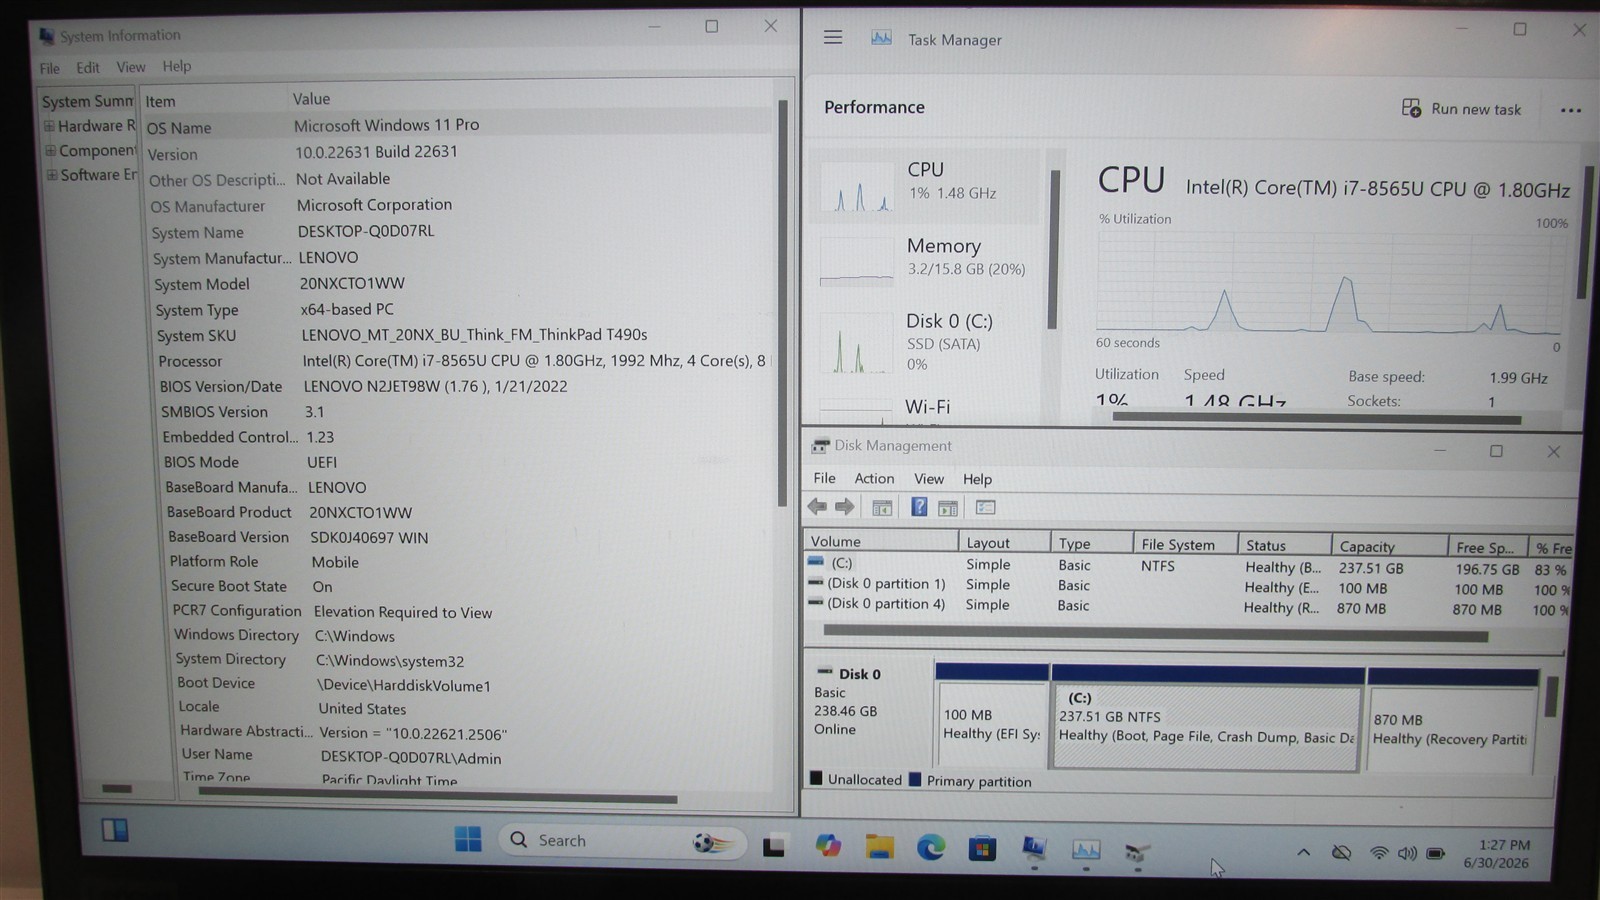Select Disk 0 (C:) performance entry
The width and height of the screenshot is (1600, 900).
(x=925, y=342)
